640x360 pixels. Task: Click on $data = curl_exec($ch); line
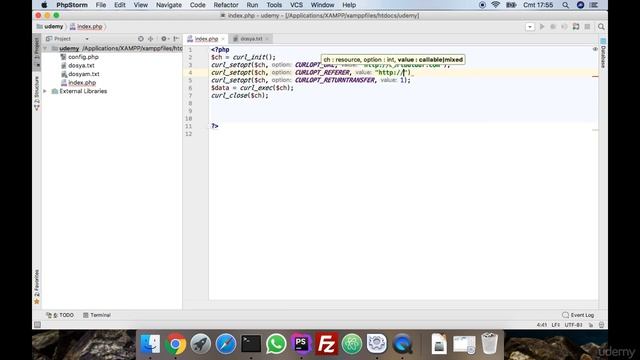252,88
